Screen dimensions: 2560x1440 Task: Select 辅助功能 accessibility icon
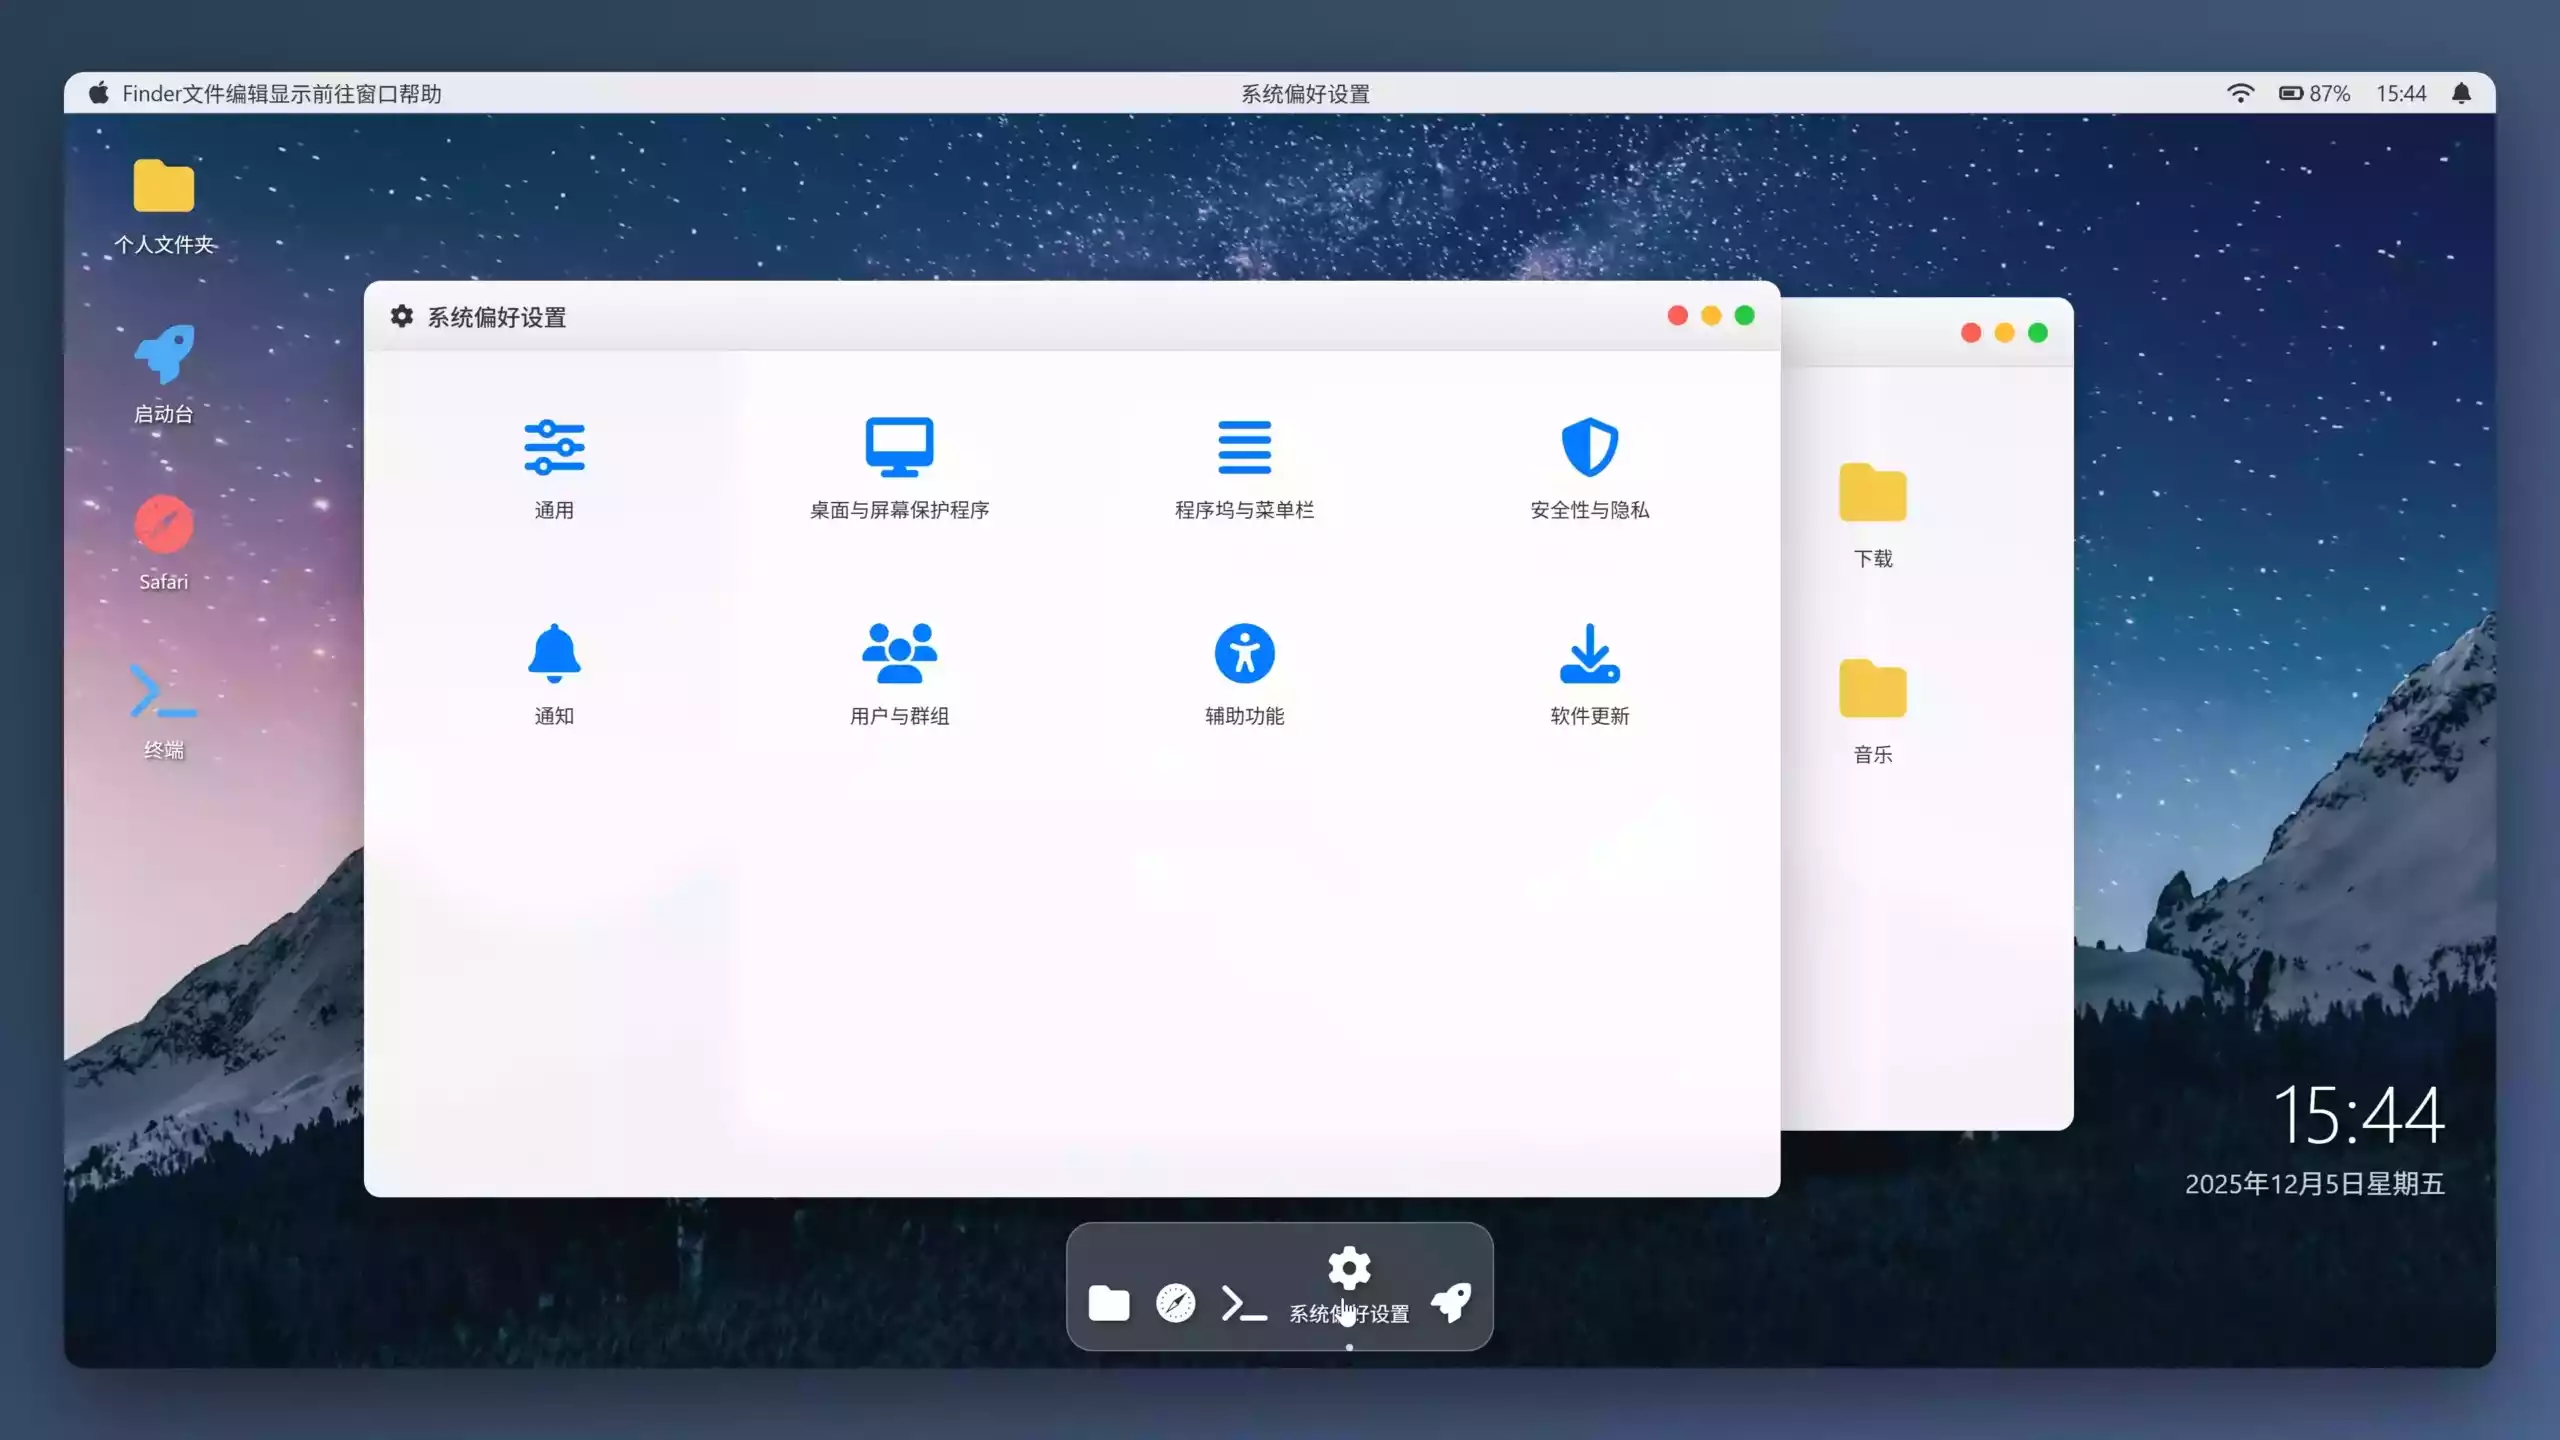click(1244, 653)
